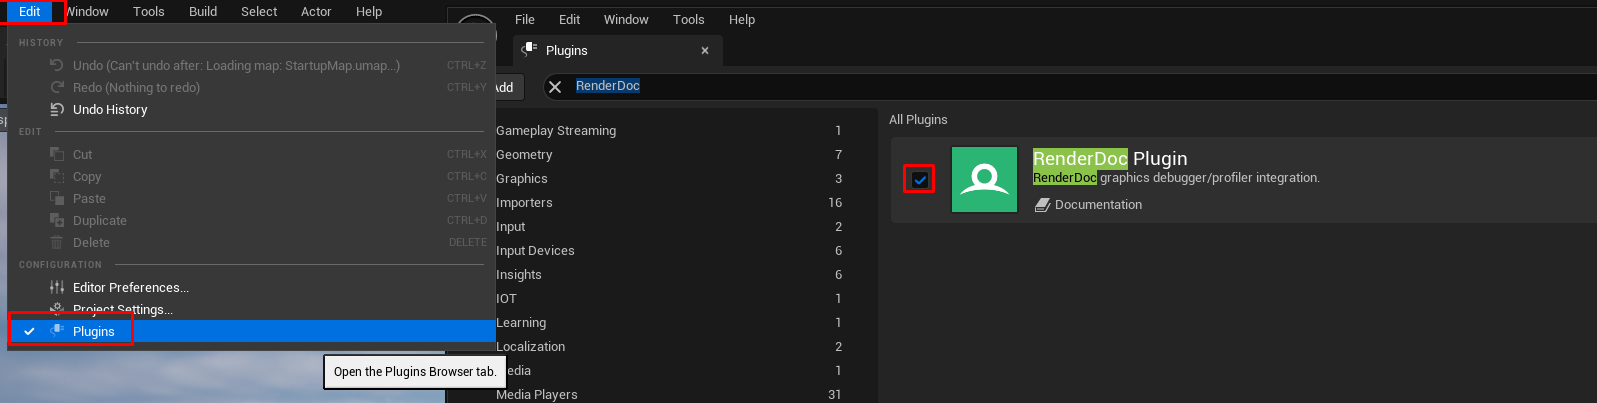Choose Undo History from Edit menu
The image size is (1597, 403).
tap(251, 110)
